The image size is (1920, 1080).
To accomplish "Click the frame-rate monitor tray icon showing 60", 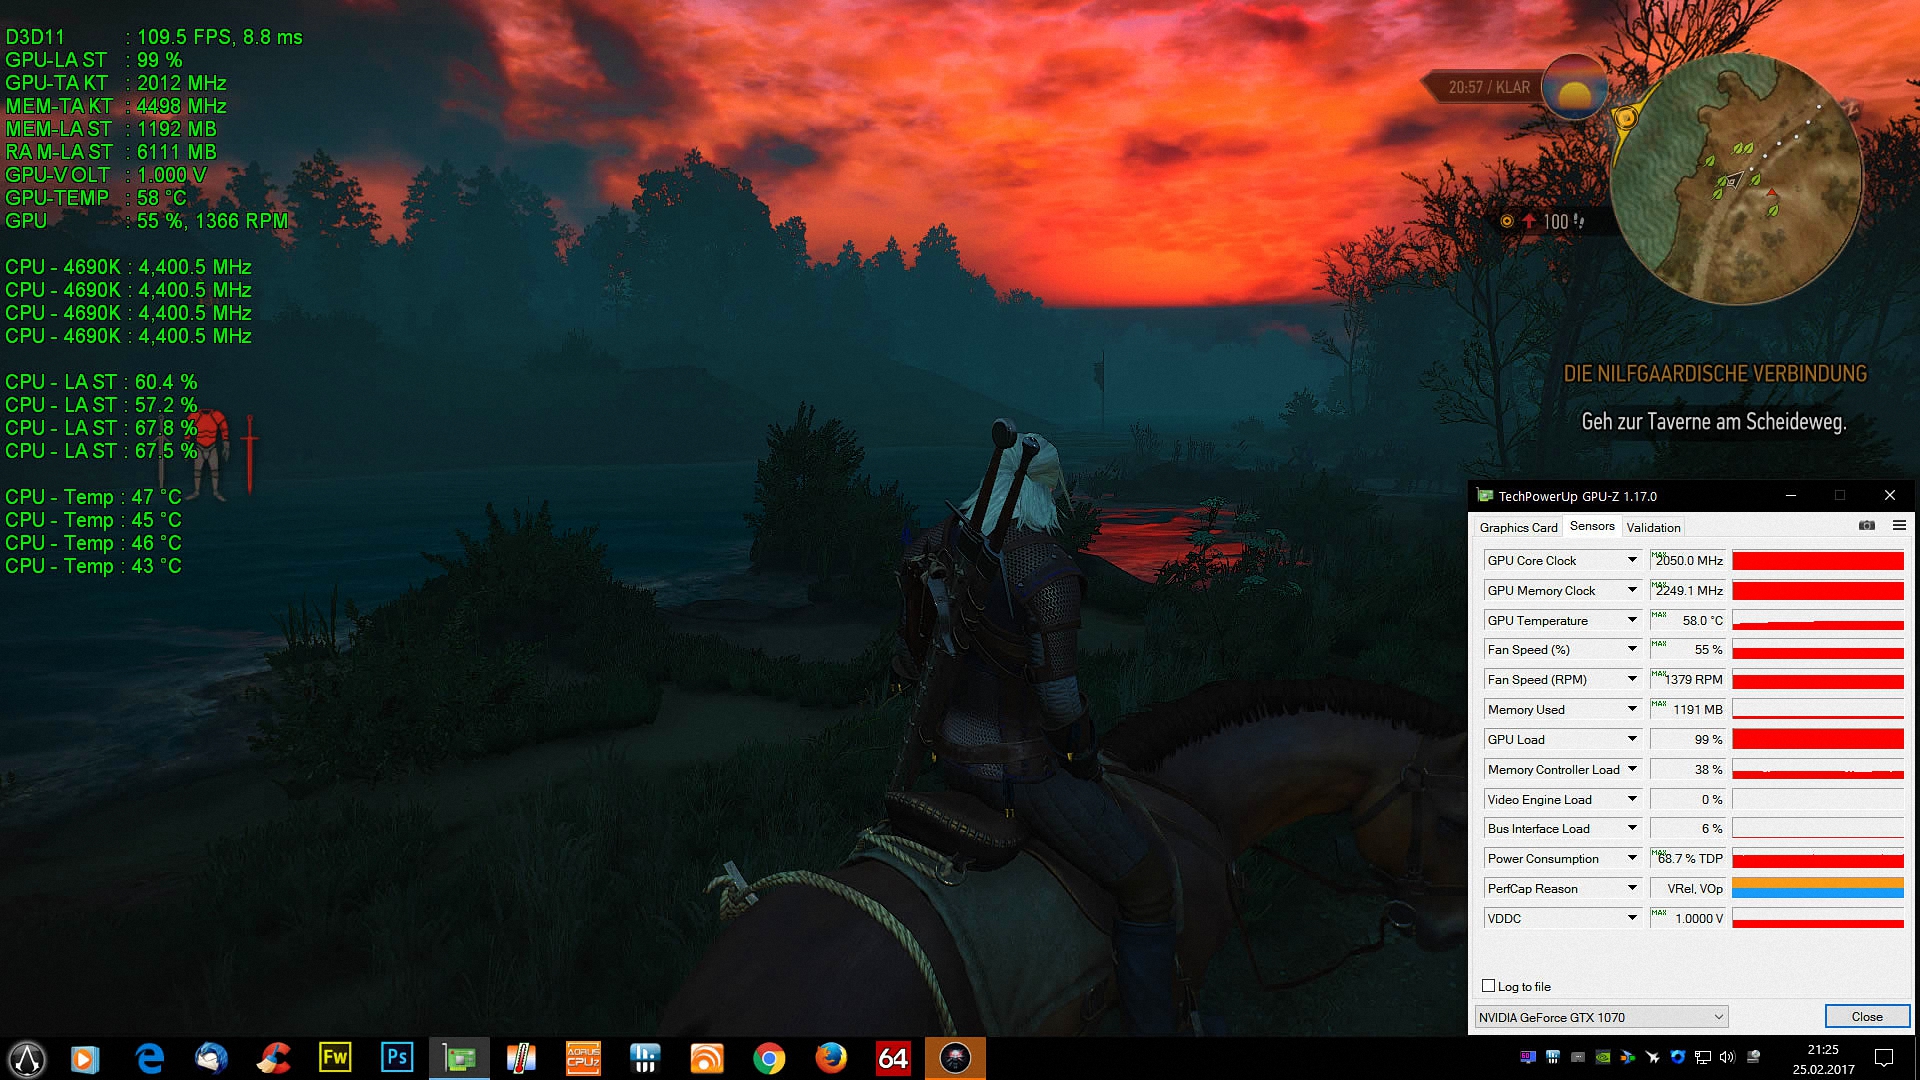I will (x=1528, y=1057).
